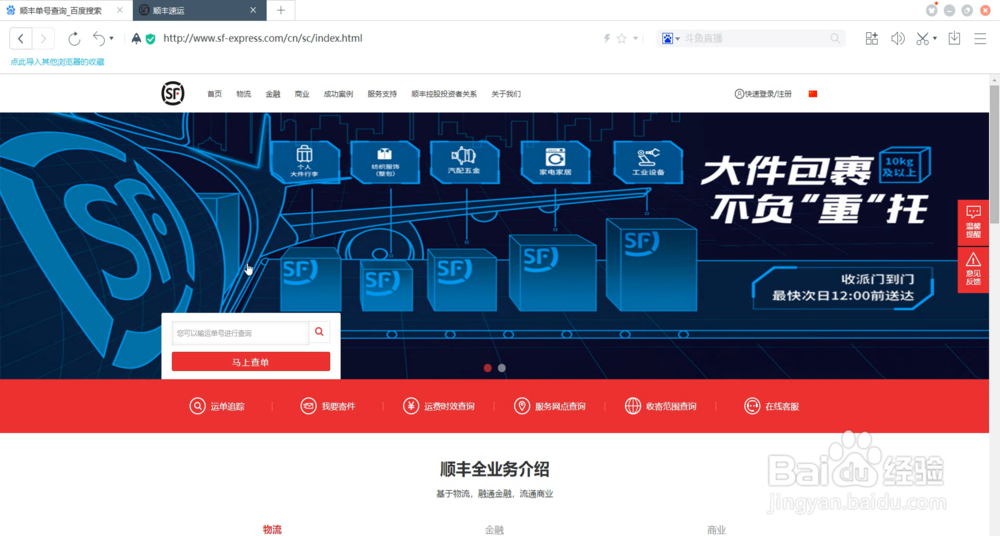This screenshot has width=1000, height=536.
Task: Click the magnifier icon in browser search box
Action: (x=835, y=38)
